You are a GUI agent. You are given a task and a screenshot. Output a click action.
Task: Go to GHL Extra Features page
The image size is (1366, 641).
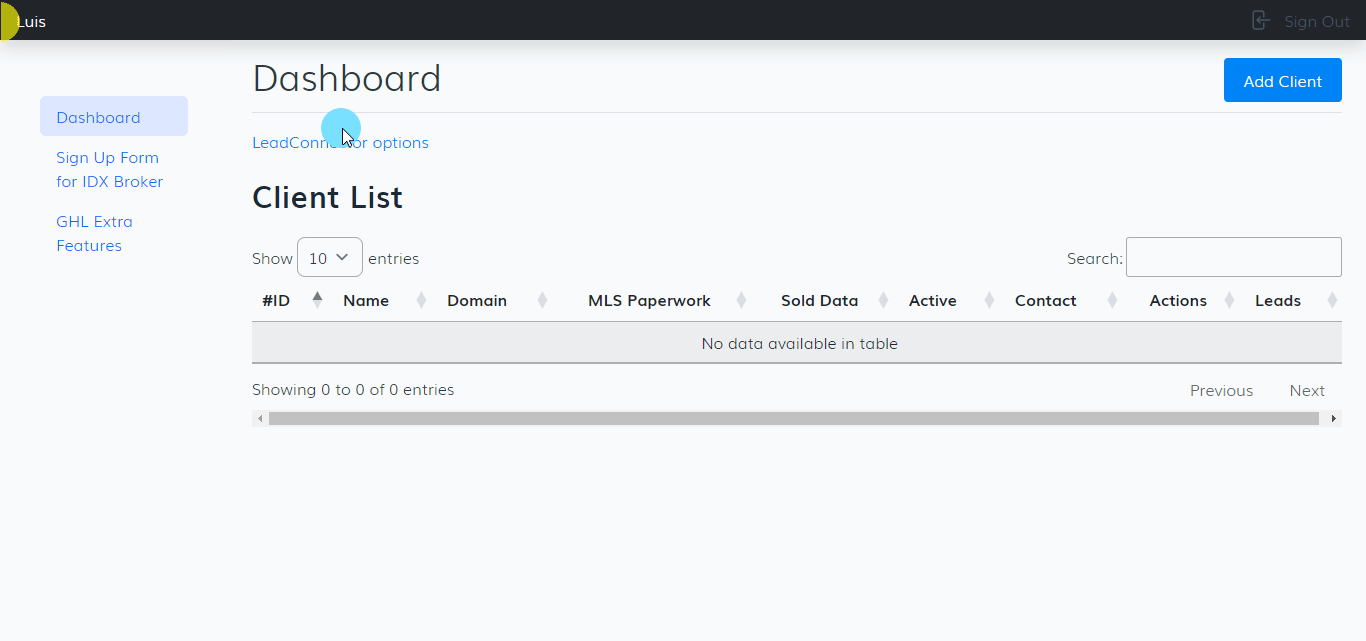pos(94,234)
